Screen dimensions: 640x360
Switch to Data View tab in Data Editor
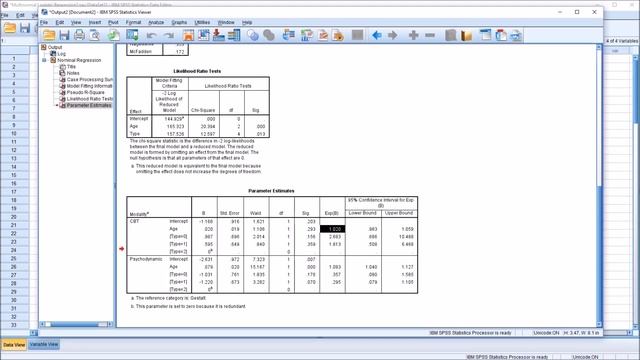point(14,345)
